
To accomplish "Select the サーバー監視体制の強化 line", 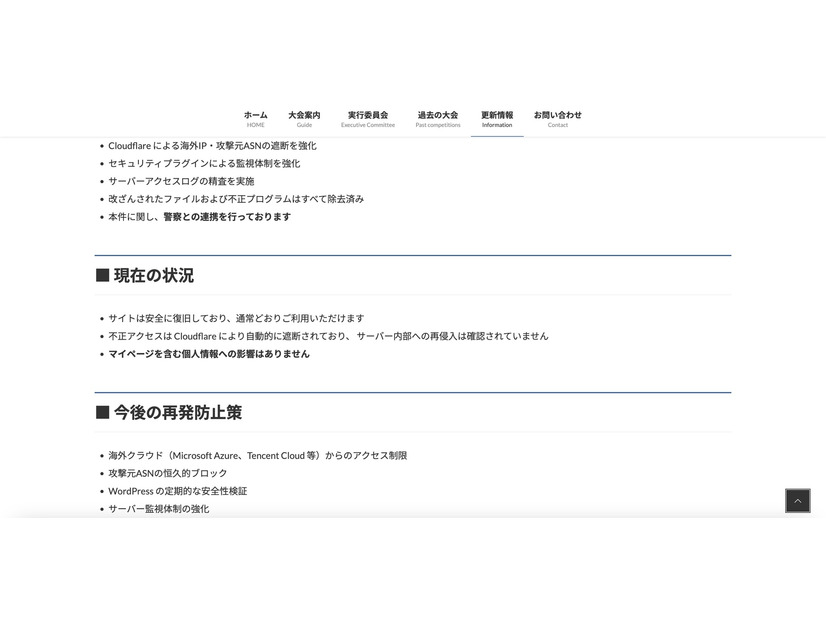I will pos(159,509).
